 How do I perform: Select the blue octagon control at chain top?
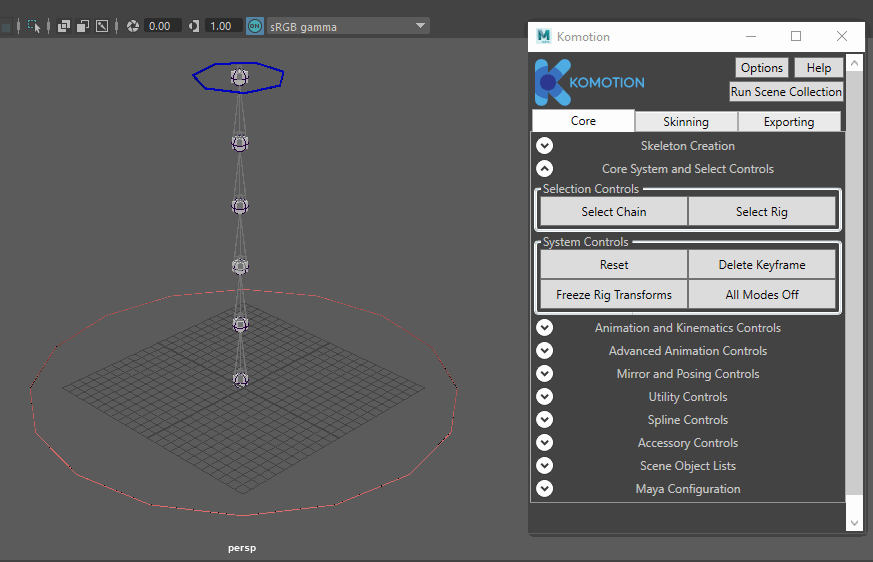pos(238,77)
